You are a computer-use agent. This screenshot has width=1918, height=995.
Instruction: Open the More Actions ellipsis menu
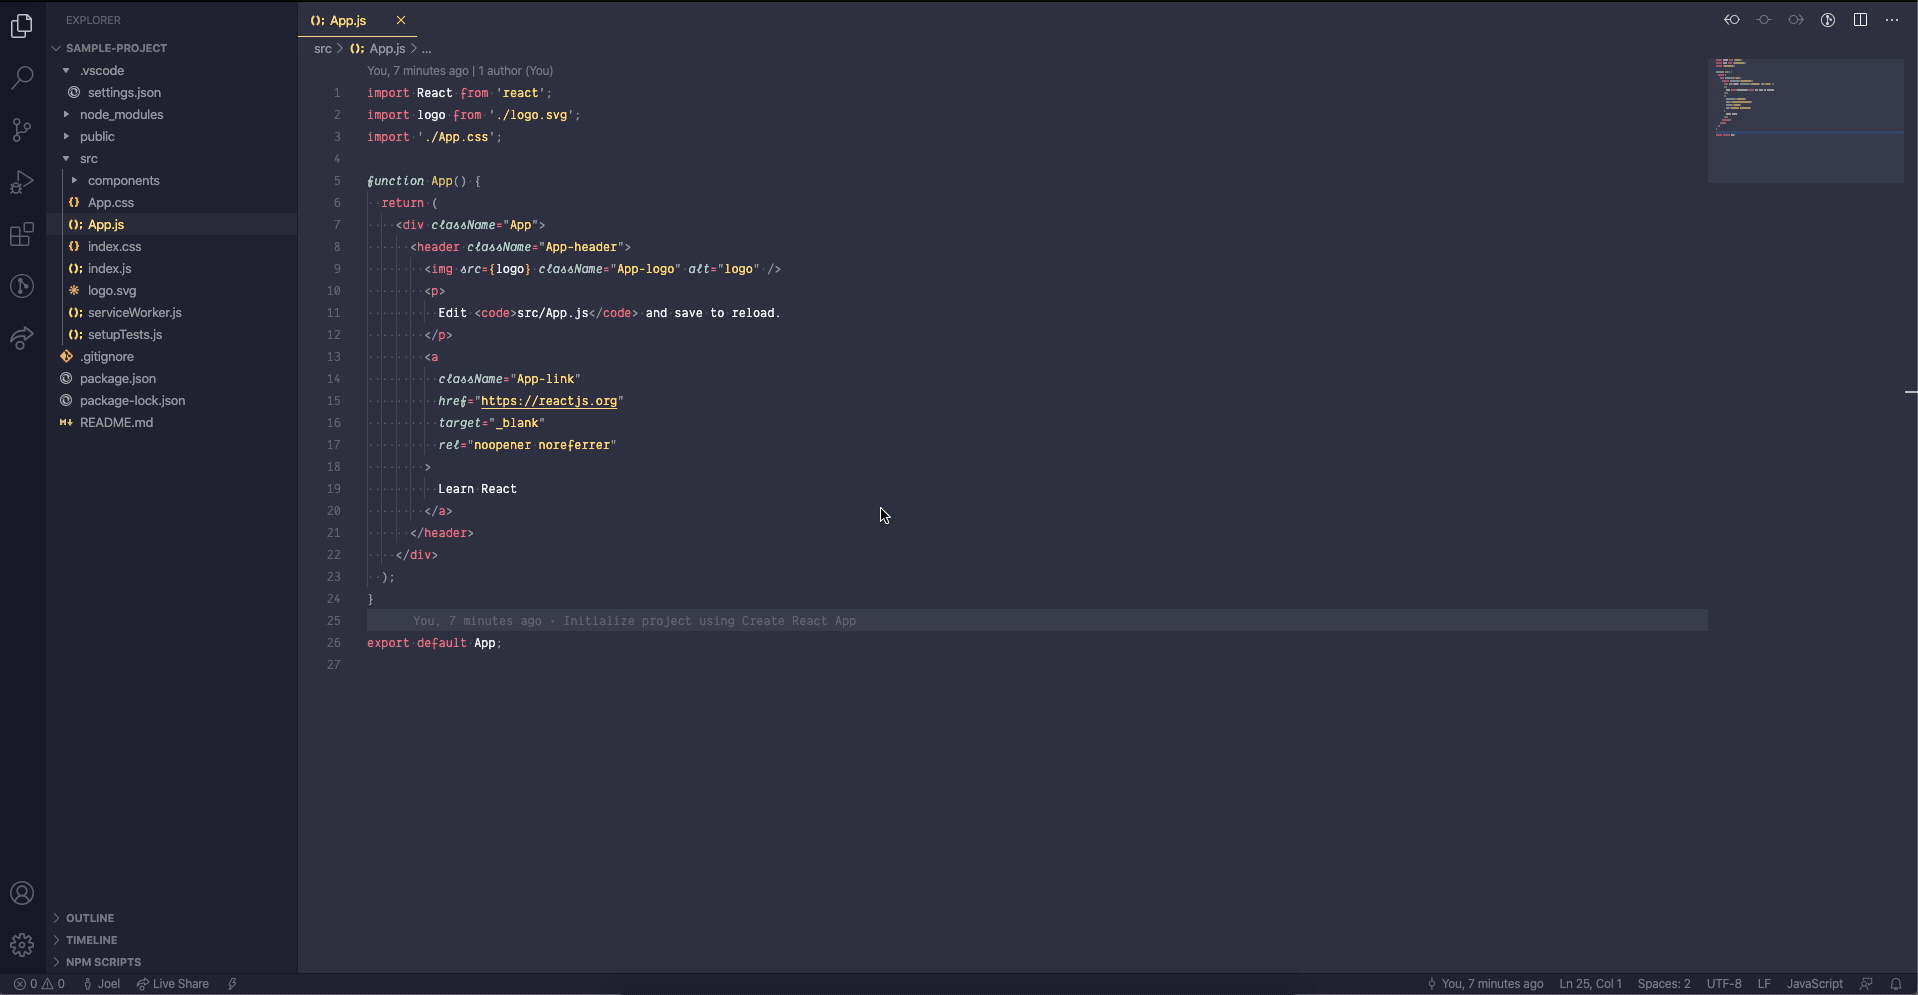point(1892,19)
